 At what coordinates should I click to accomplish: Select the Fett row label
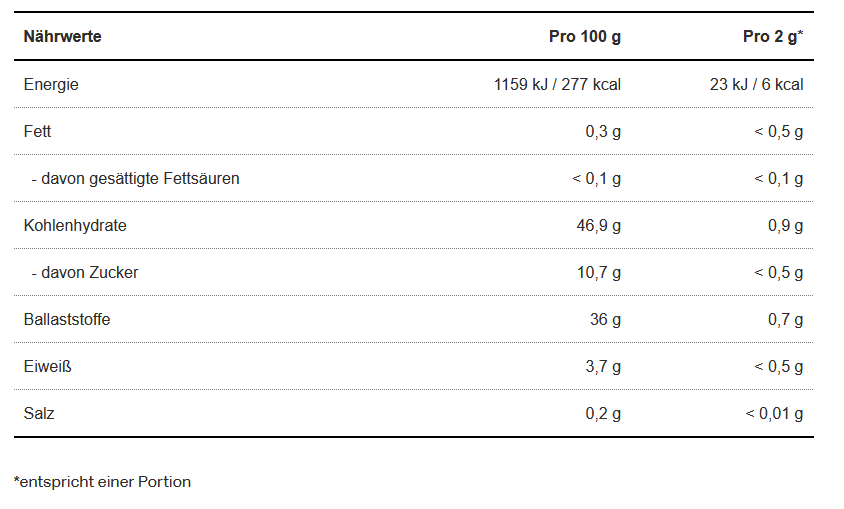click(37, 131)
